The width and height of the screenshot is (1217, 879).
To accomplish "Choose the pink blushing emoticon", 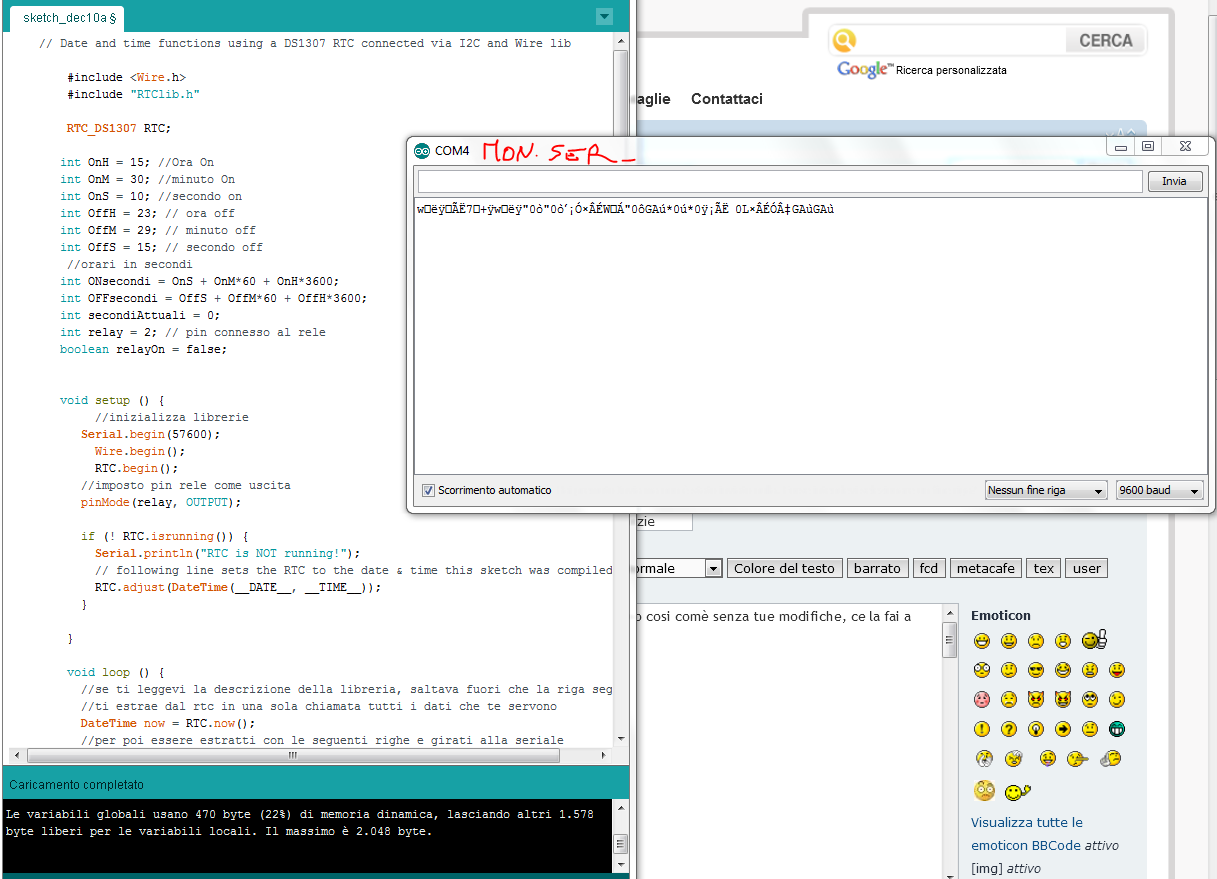I will [982, 699].
